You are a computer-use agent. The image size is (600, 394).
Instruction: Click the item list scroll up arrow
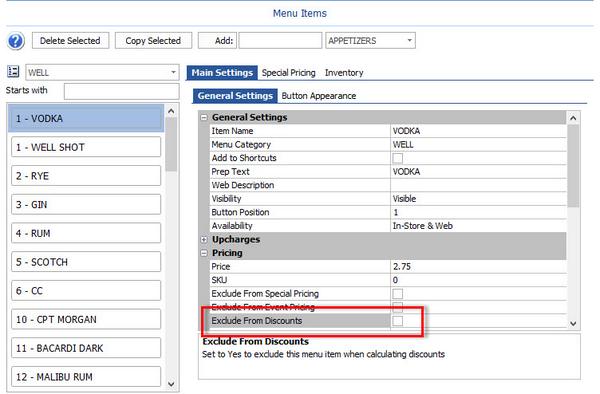pos(171,111)
